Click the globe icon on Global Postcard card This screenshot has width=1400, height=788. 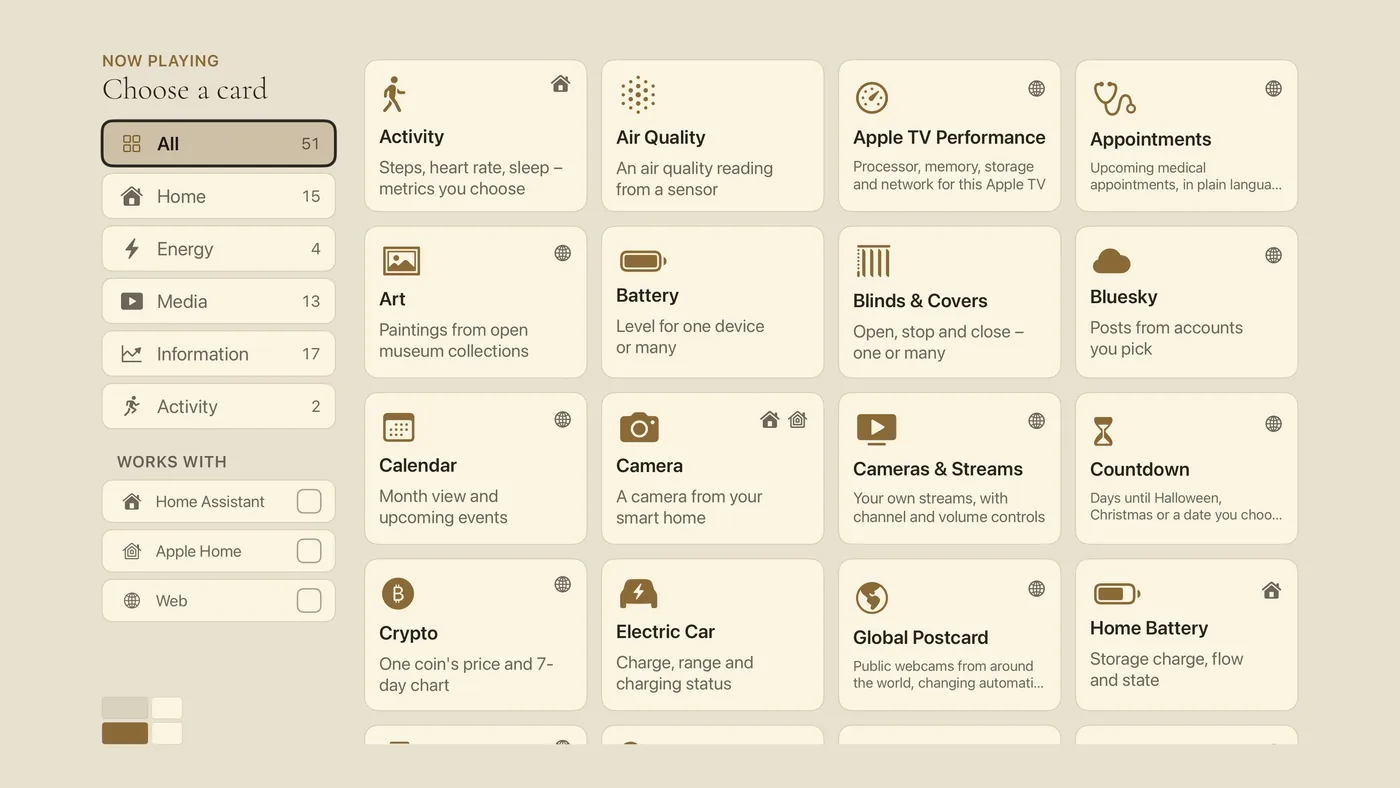[x=872, y=598]
